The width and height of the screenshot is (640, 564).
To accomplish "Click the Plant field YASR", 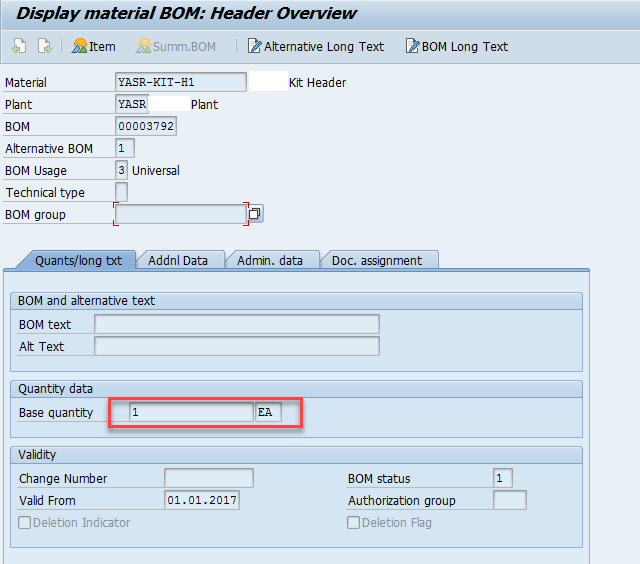I will (x=132, y=104).
